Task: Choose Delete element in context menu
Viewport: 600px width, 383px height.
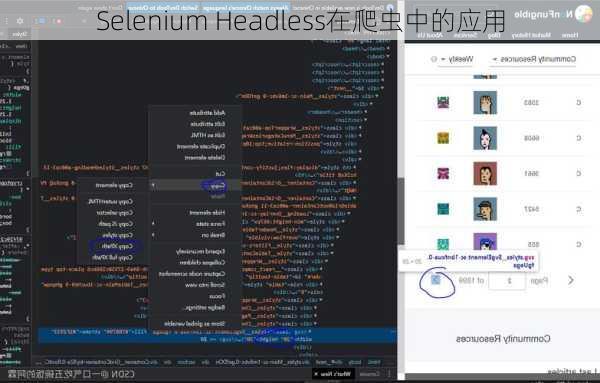Action: (195, 158)
